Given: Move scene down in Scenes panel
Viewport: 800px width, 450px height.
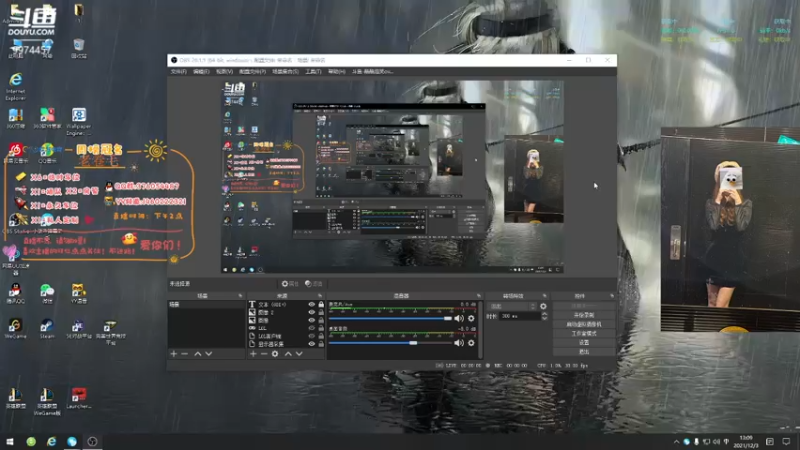Looking at the screenshot, I should tap(209, 354).
